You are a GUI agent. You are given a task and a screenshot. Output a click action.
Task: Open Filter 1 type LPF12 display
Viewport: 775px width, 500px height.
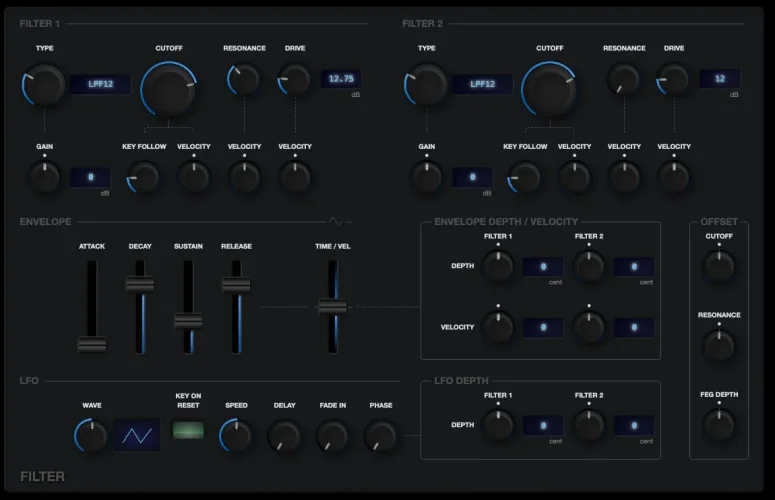pos(100,85)
